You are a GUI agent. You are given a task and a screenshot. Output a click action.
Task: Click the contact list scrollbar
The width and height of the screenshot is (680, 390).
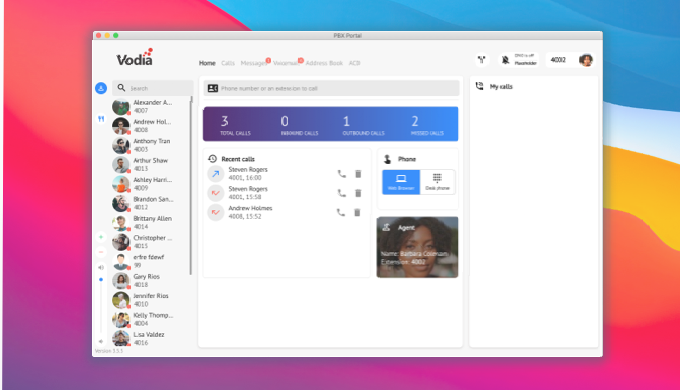191,186
